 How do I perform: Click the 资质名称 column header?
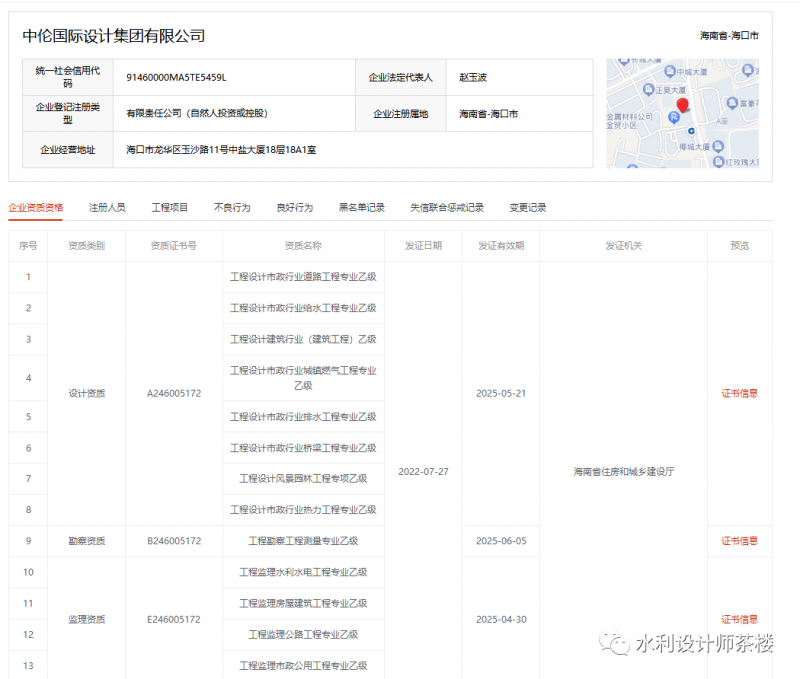pyautogui.click(x=303, y=246)
